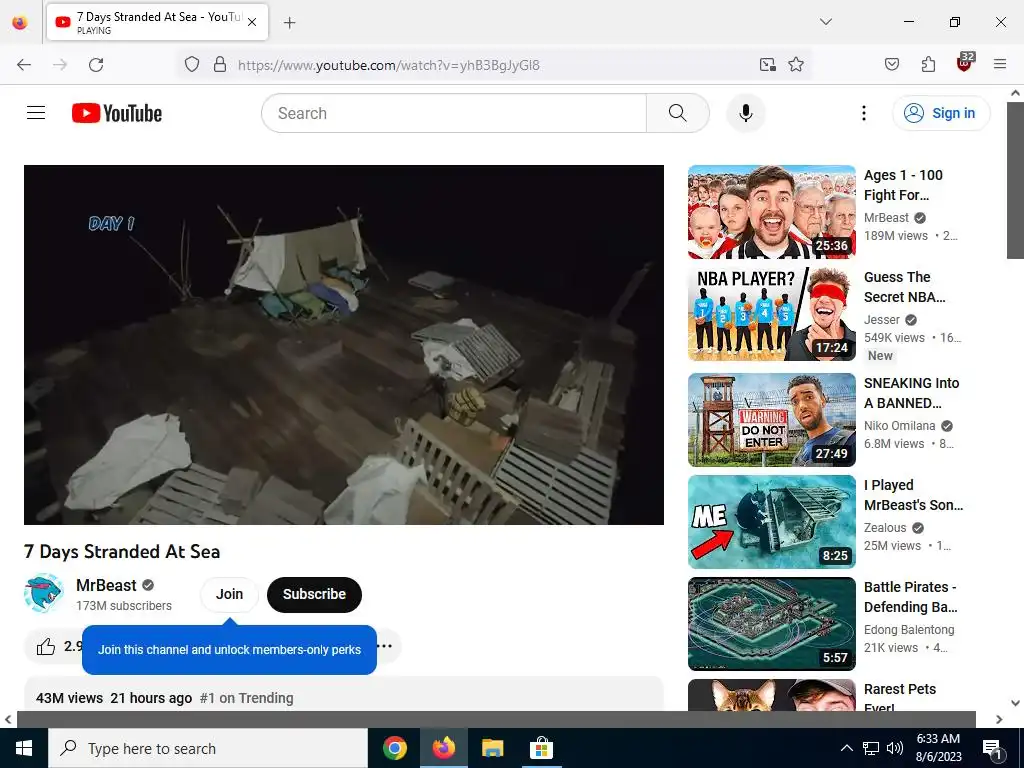Expand the list all tabs chevron
This screenshot has width=1024, height=768.
(826, 22)
